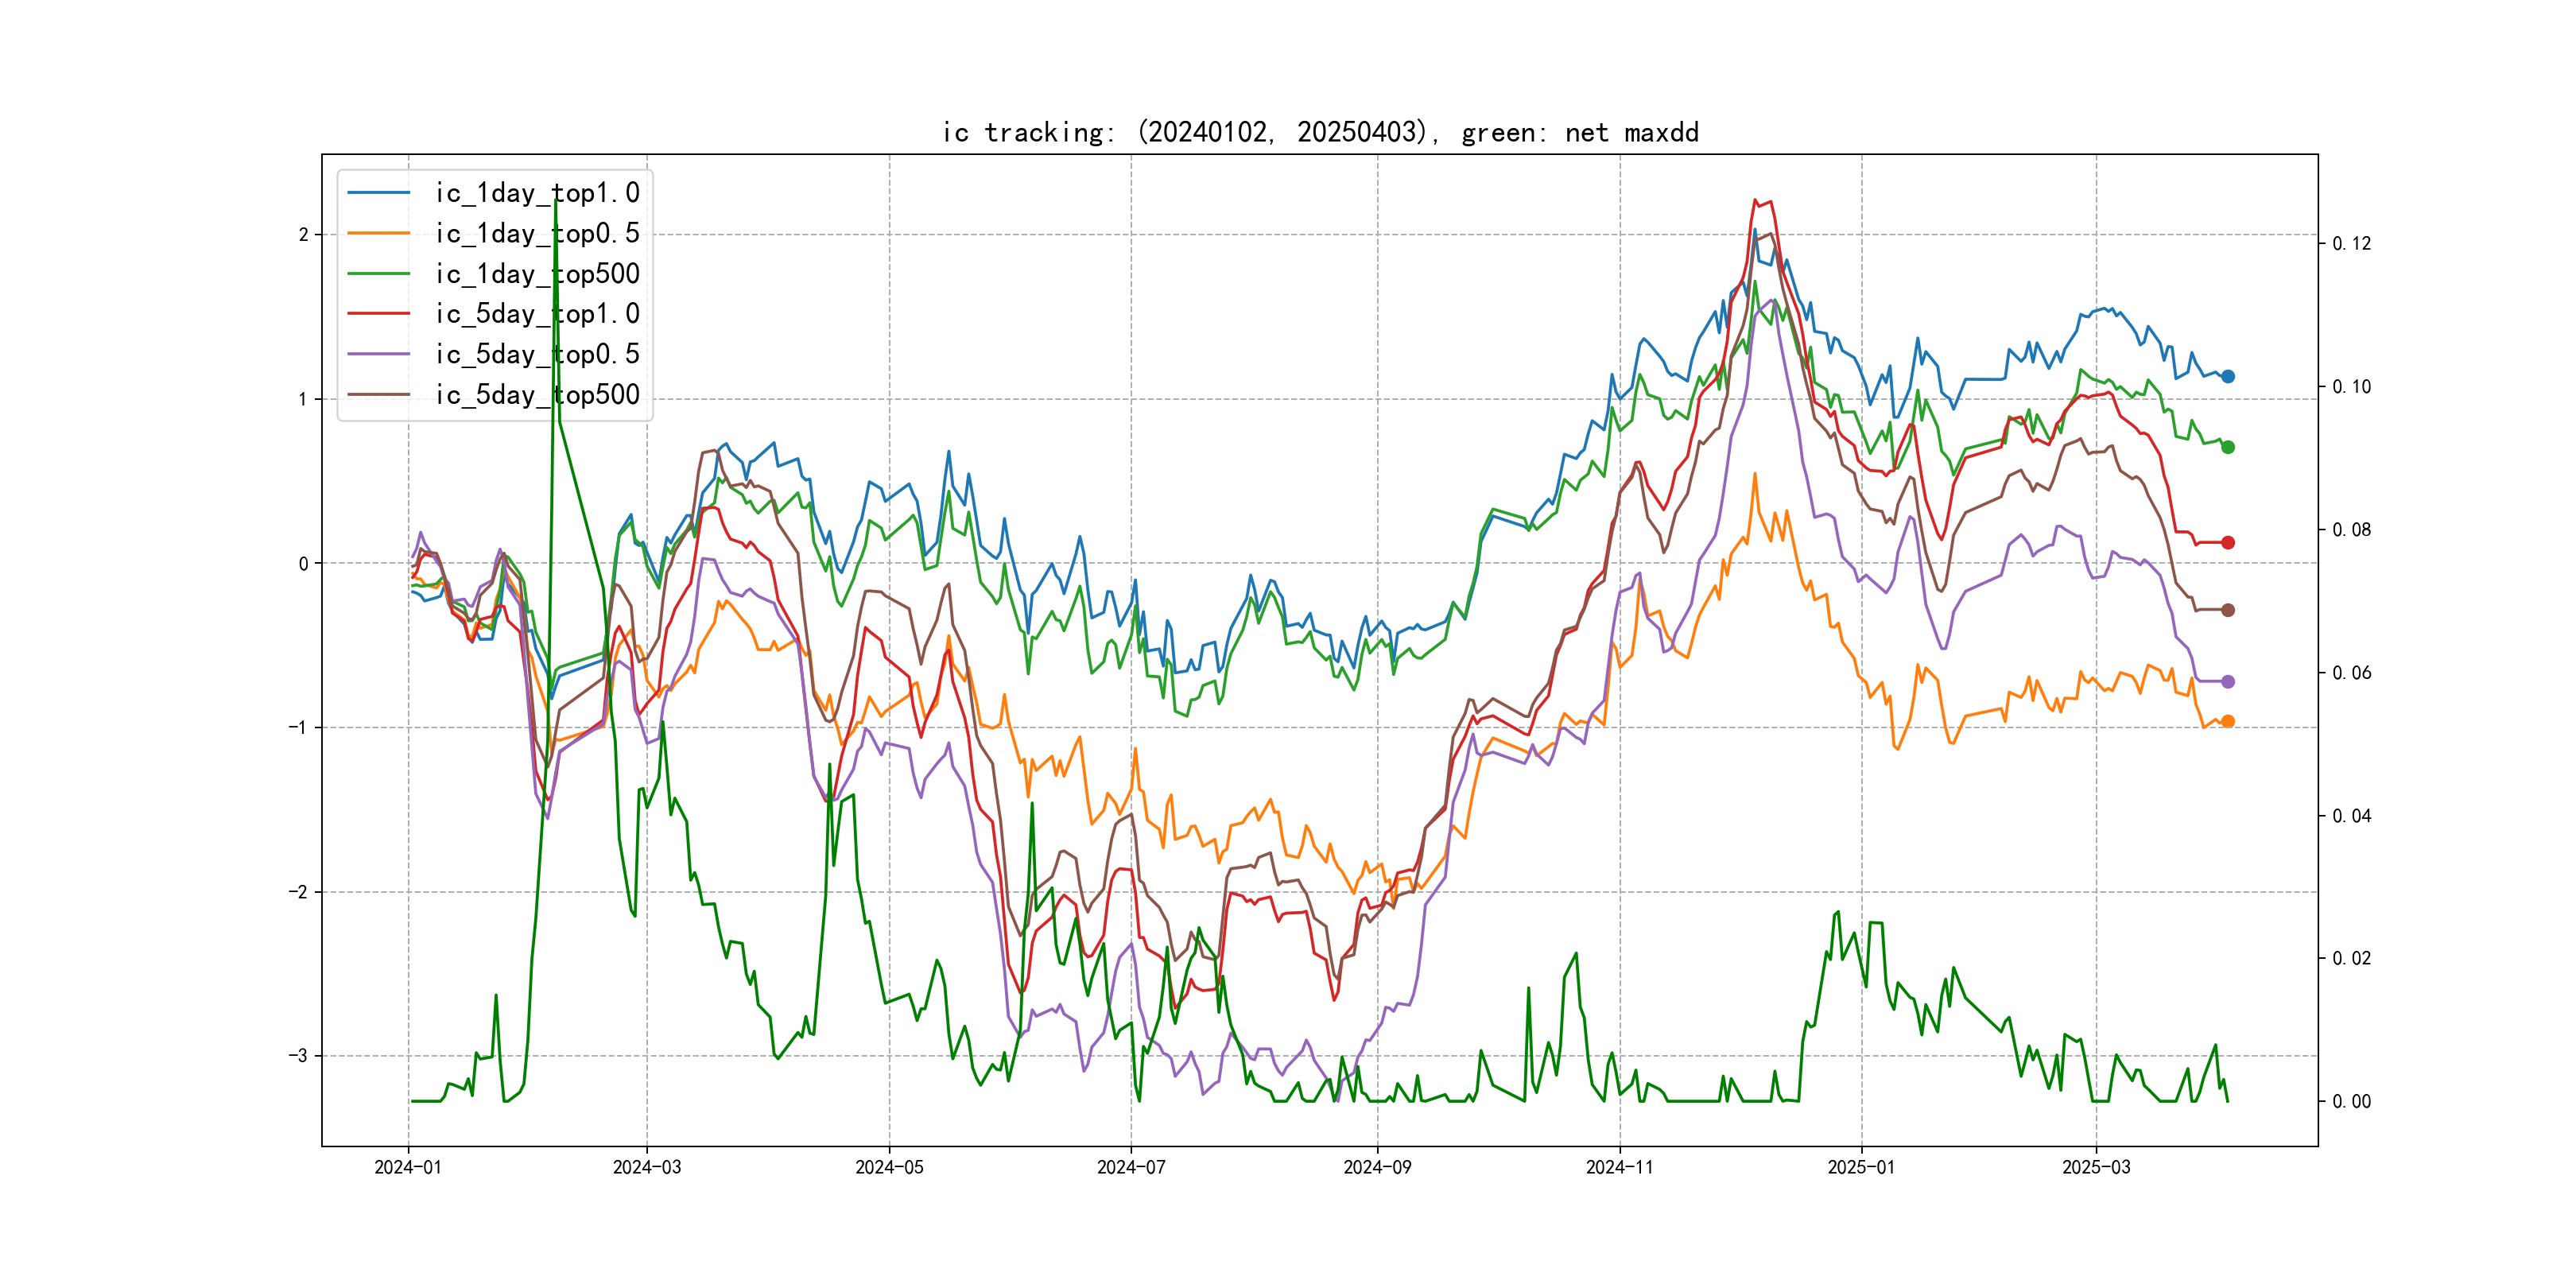Click the 0.12 right-axis tick label

coord(2351,244)
